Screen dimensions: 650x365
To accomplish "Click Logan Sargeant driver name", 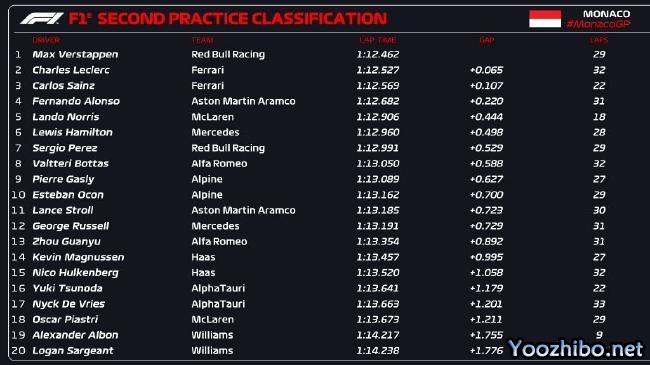I will (x=73, y=351).
